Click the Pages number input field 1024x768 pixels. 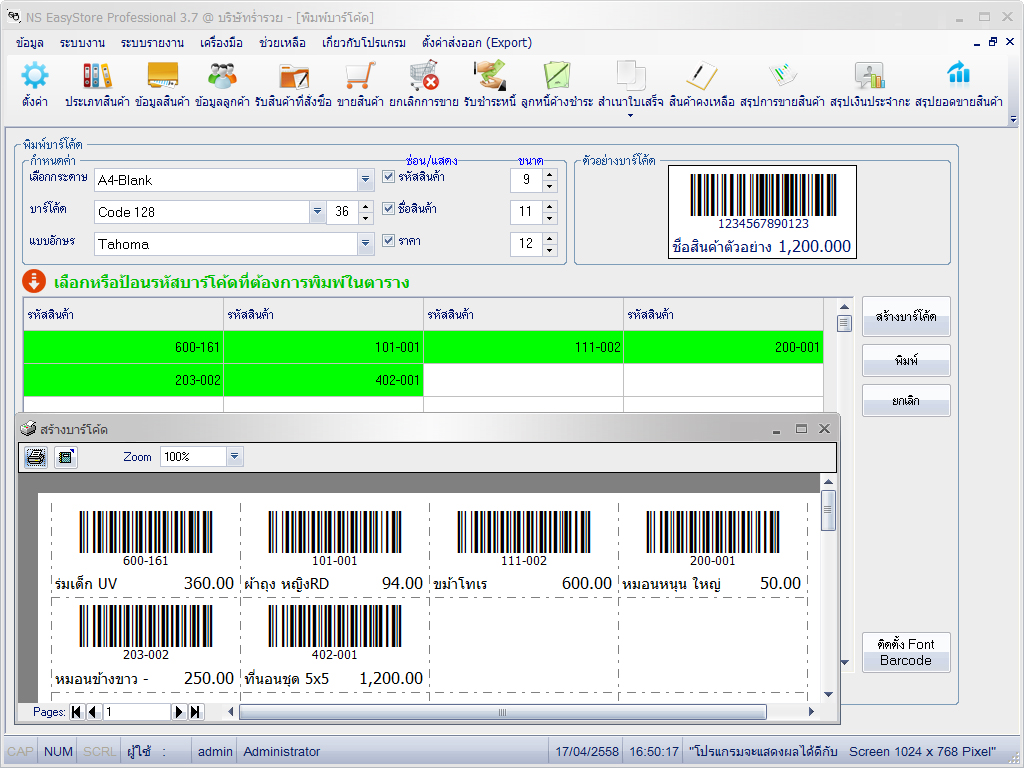[136, 712]
